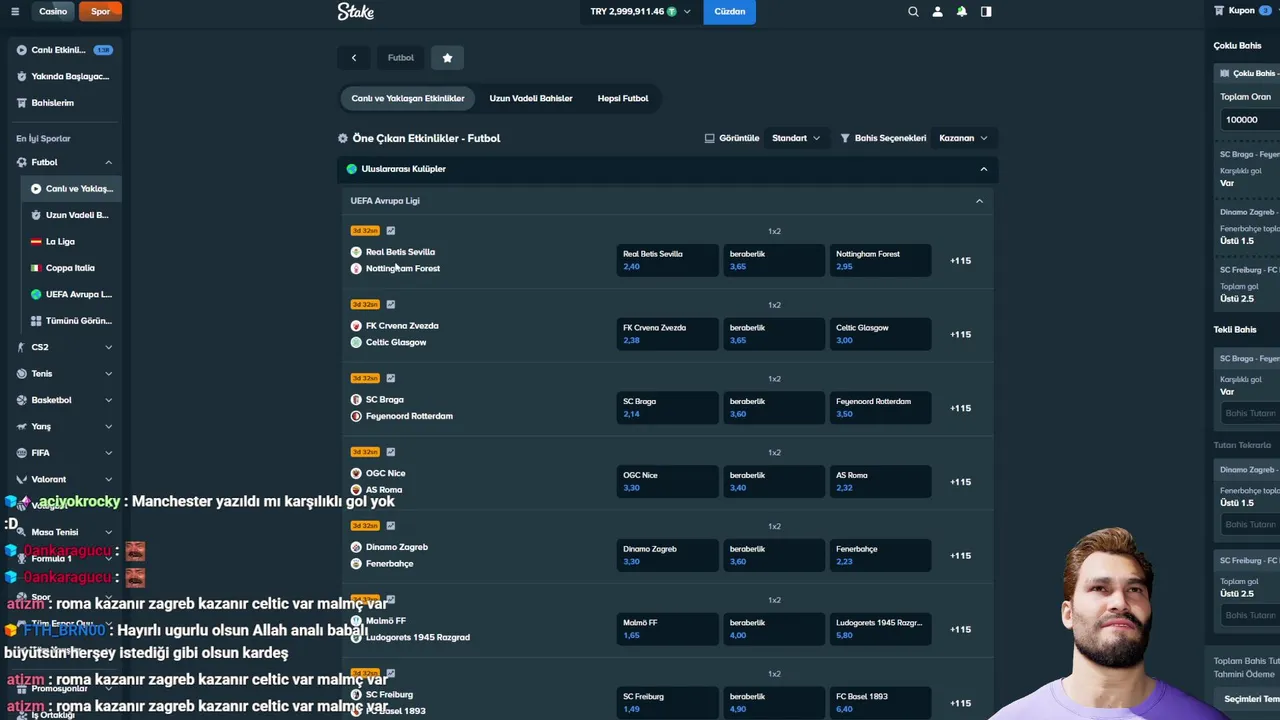1280x720 pixels.
Task: Bet on Celtic Glasgow 3,00
Action: tap(880, 334)
